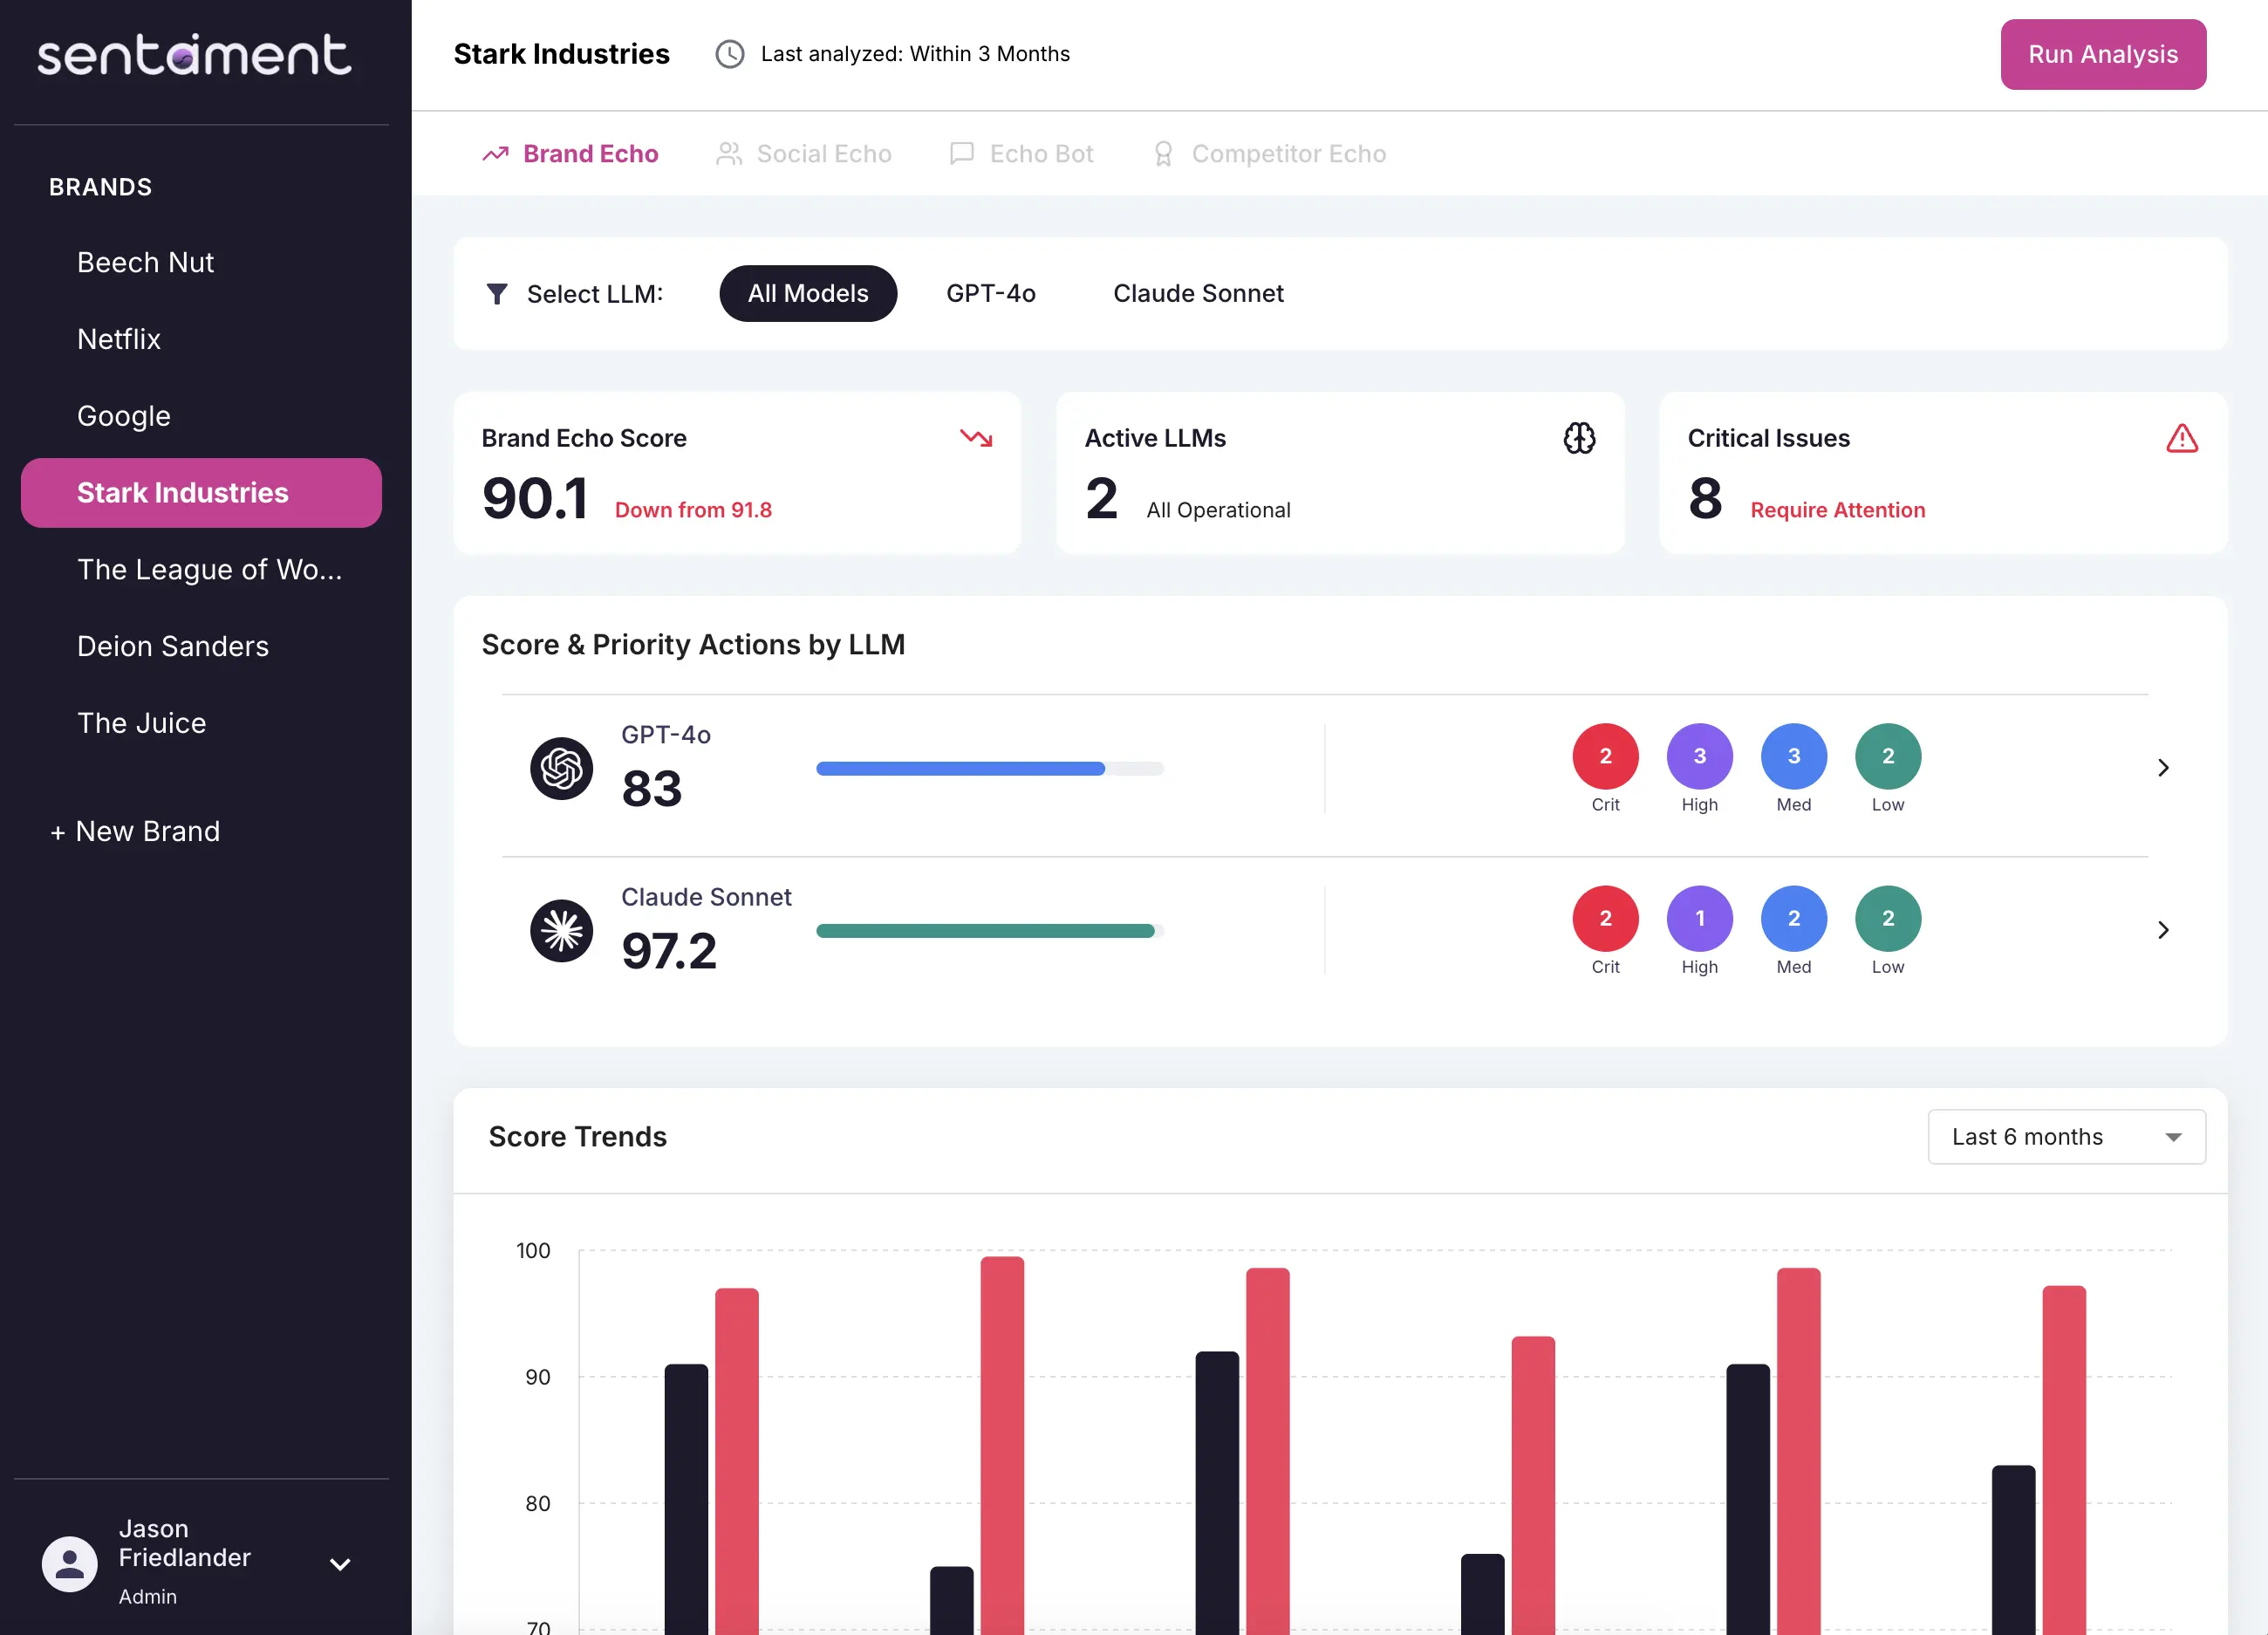Select Netflix brand in sidebar
2268x1635 pixels.
[201, 339]
